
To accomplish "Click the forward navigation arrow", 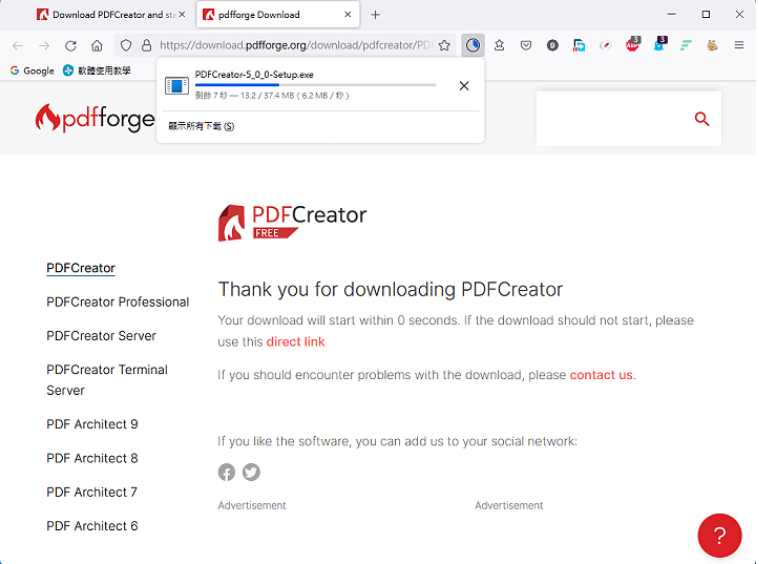I will tap(44, 46).
